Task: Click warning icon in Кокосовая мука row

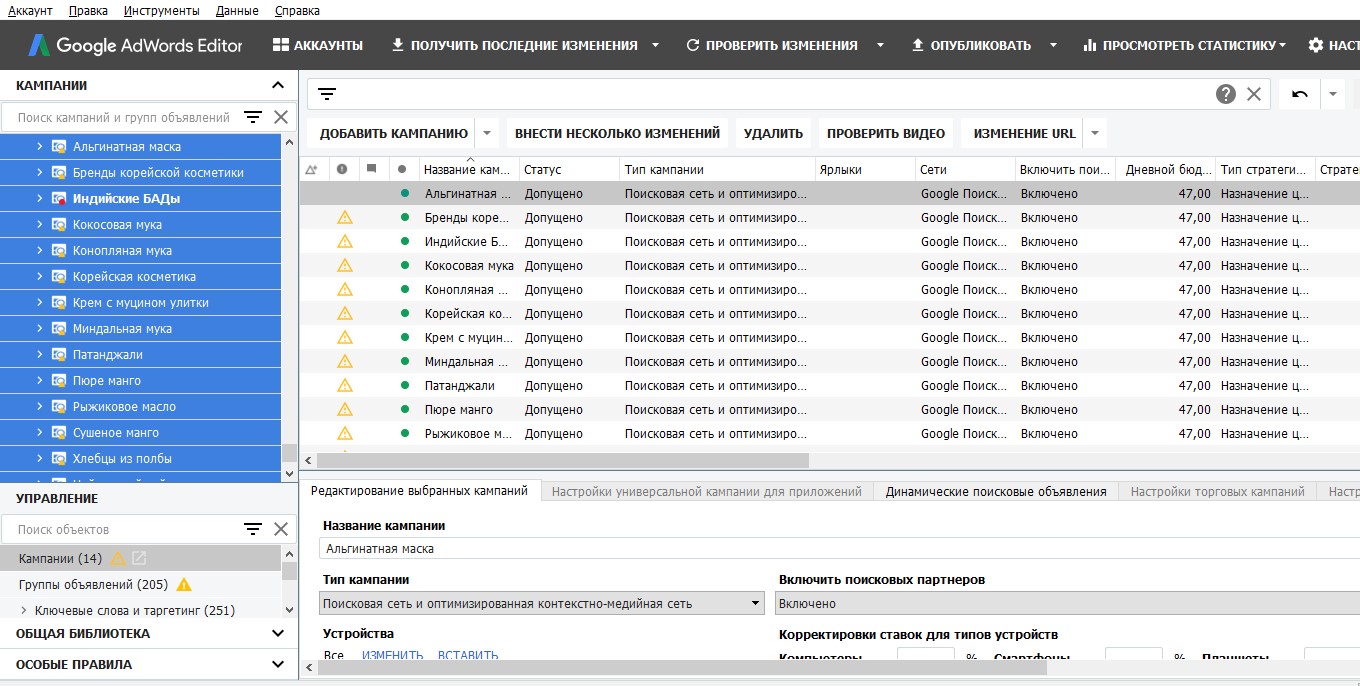Action: [345, 265]
